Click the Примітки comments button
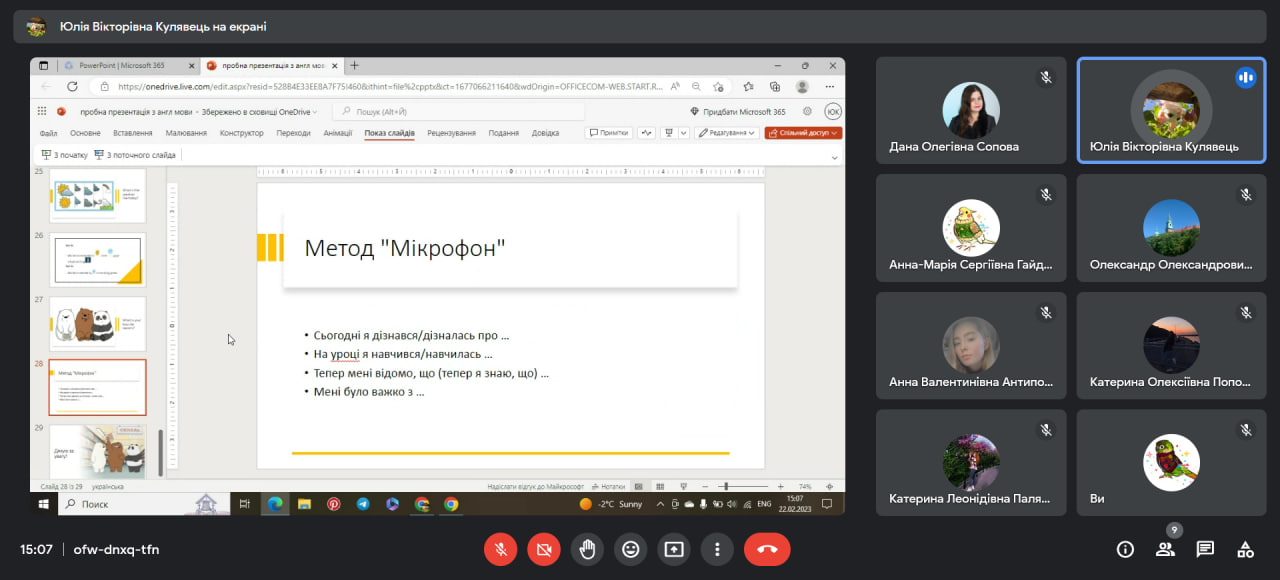1280x580 pixels. pos(608,133)
